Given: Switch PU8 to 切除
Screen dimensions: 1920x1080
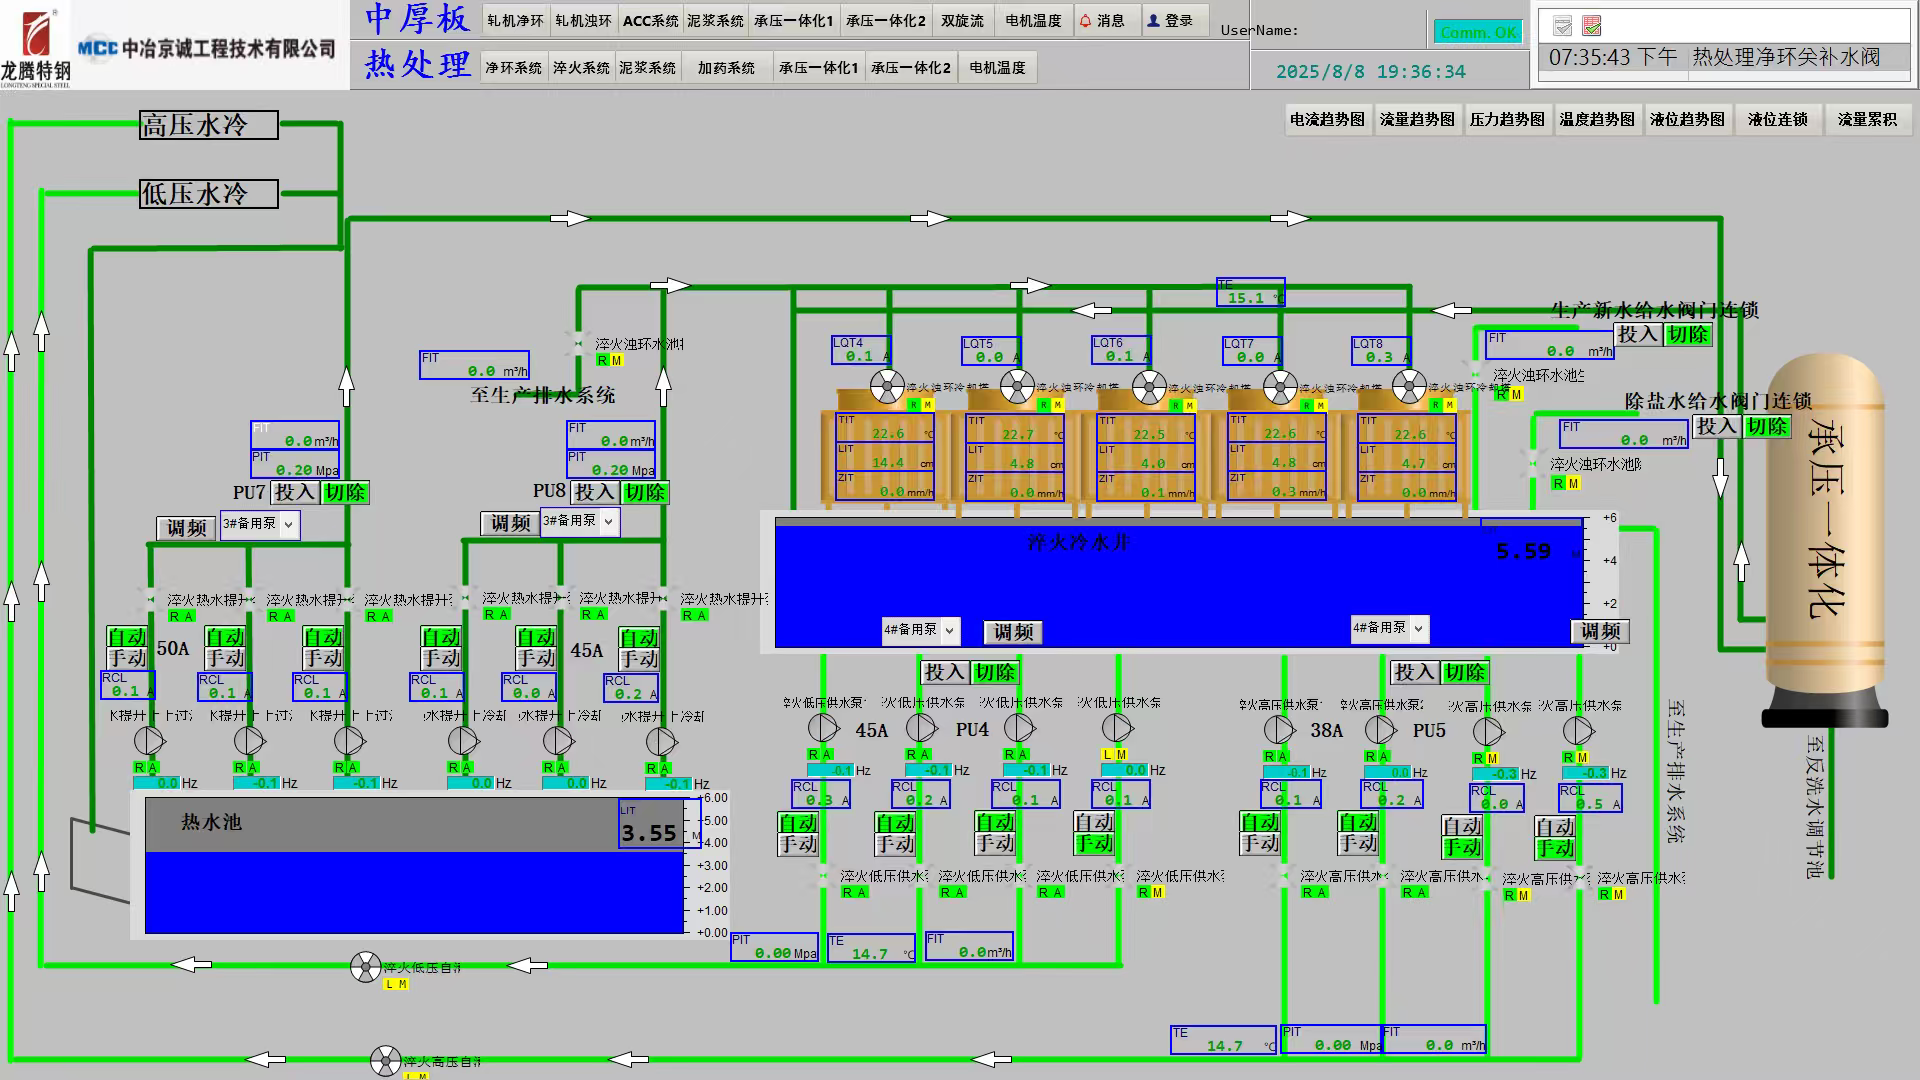Looking at the screenshot, I should click(645, 492).
